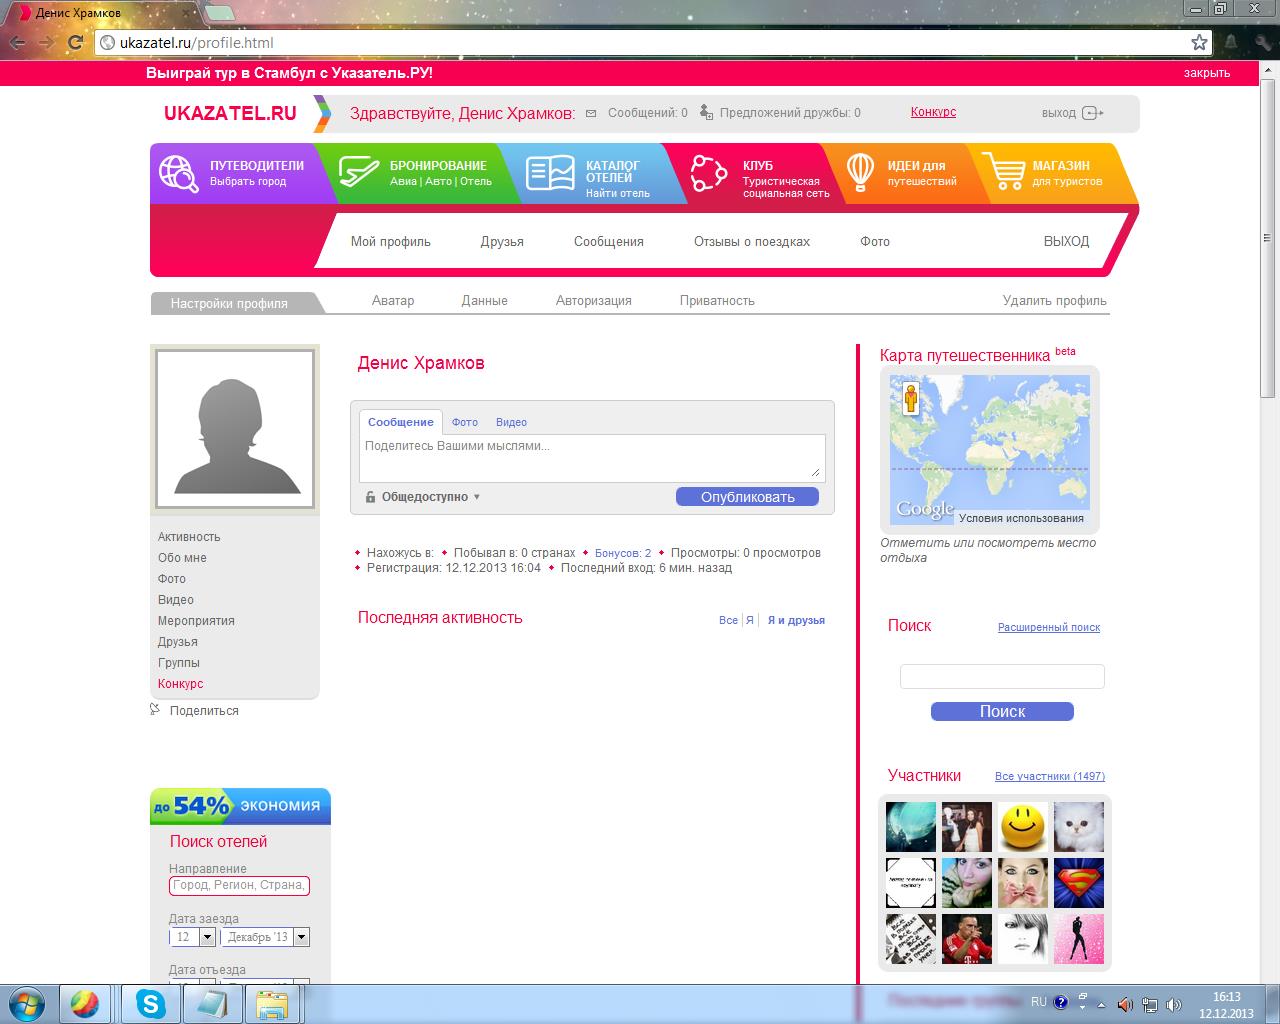The height and width of the screenshot is (1024, 1280).
Task: Click the Бронирование airplane ticket icon
Action: click(358, 172)
